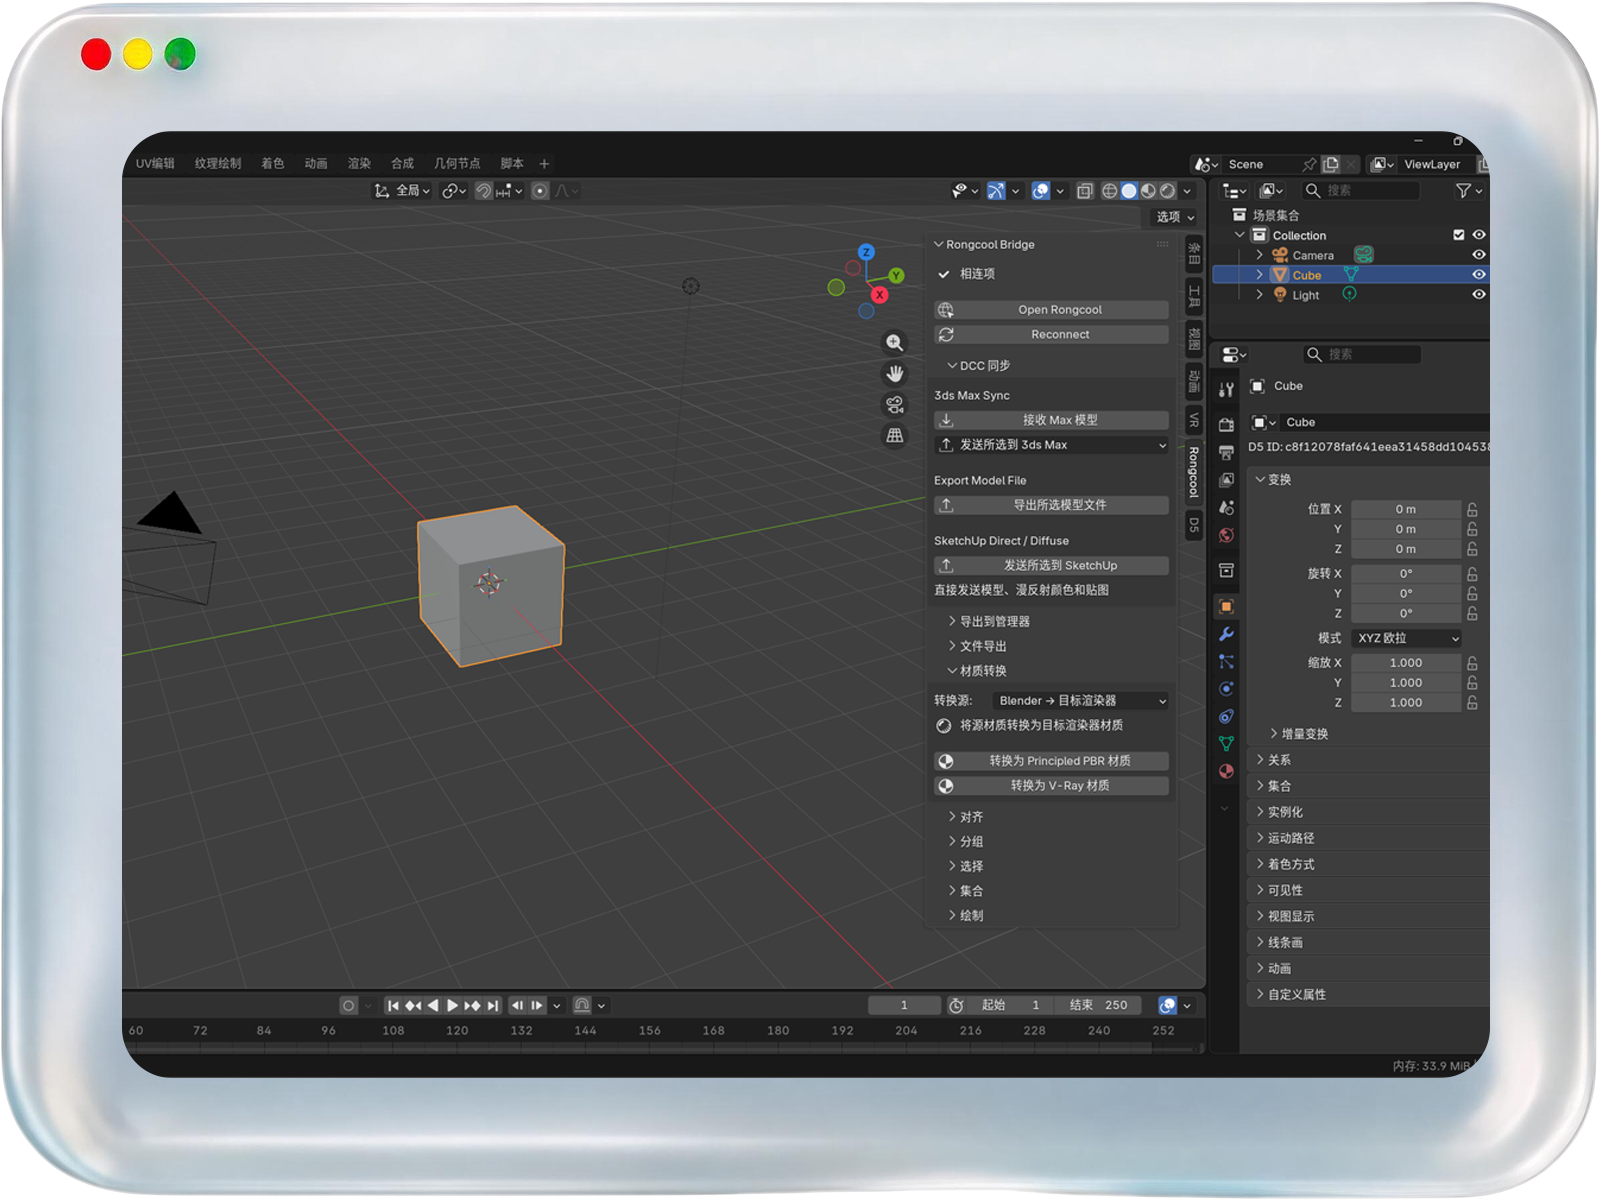
Task: Open the Output properties printer tab
Action: pos(1226,452)
